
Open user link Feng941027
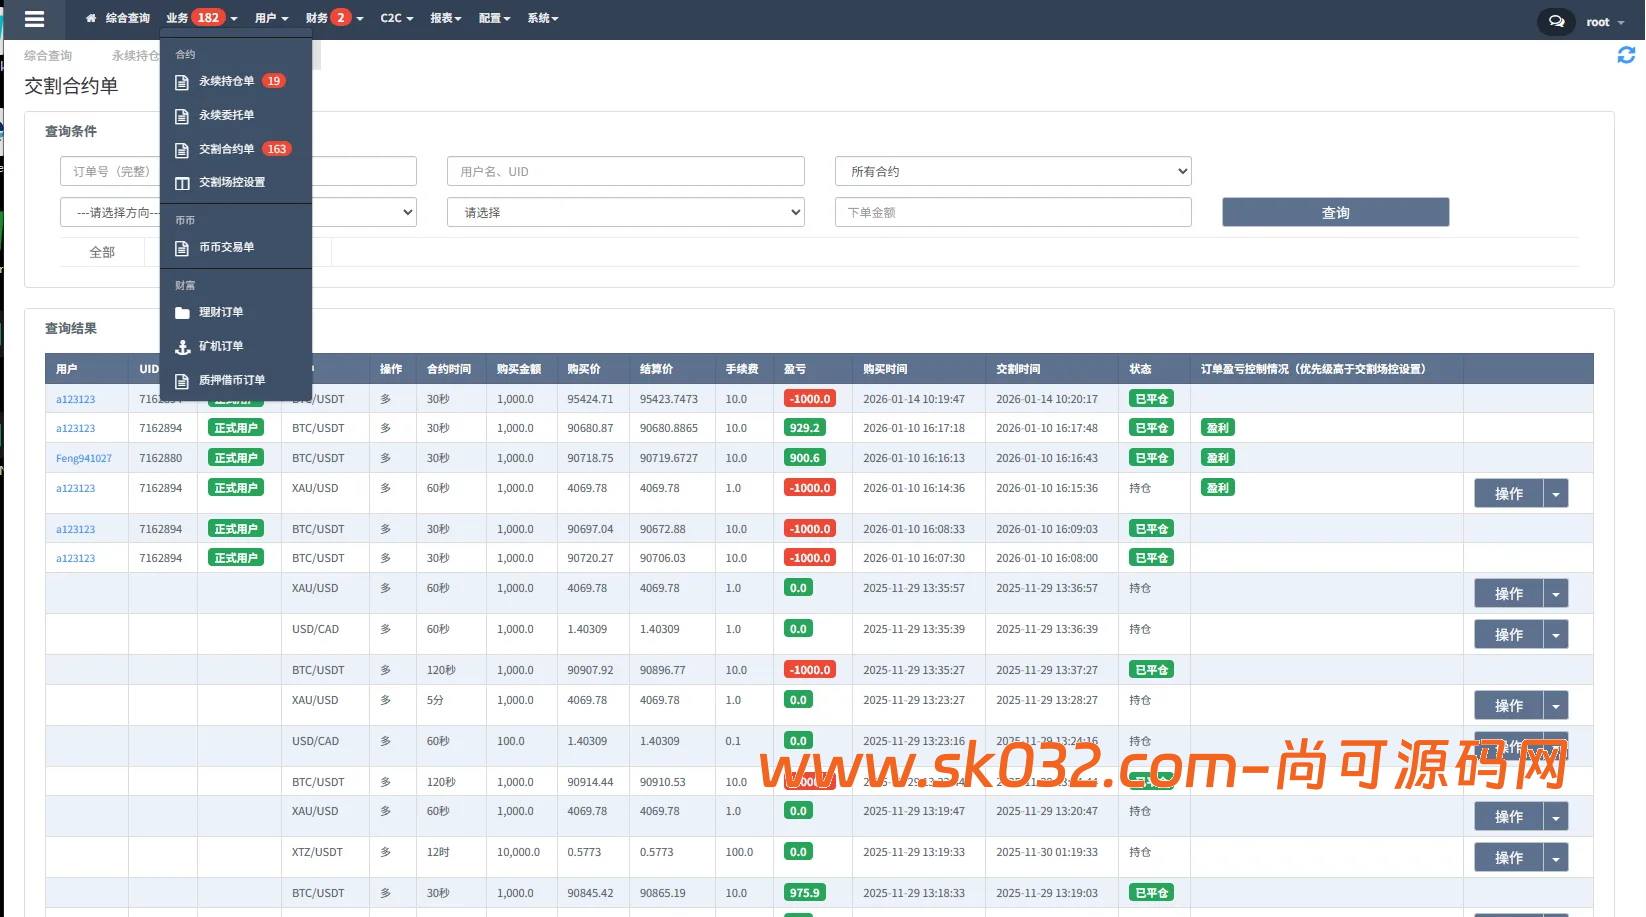(x=84, y=458)
